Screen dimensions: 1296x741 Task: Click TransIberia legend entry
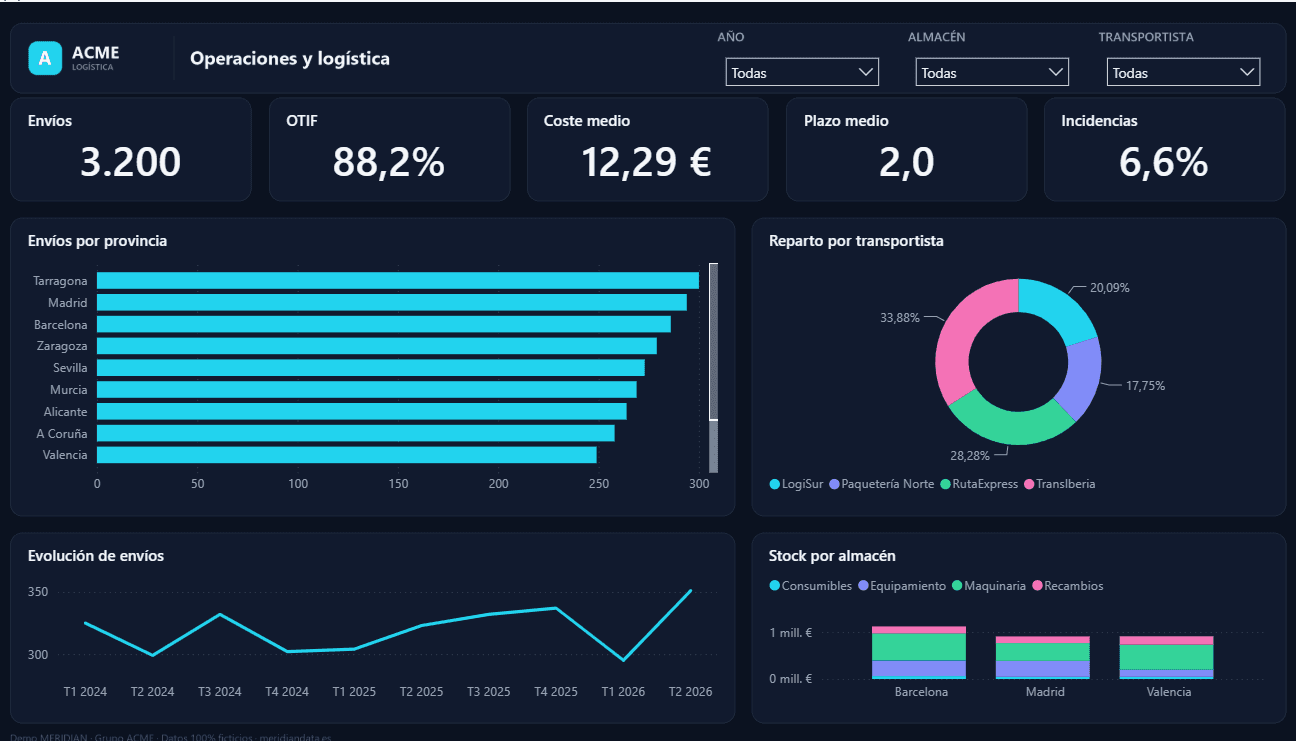coord(1059,484)
